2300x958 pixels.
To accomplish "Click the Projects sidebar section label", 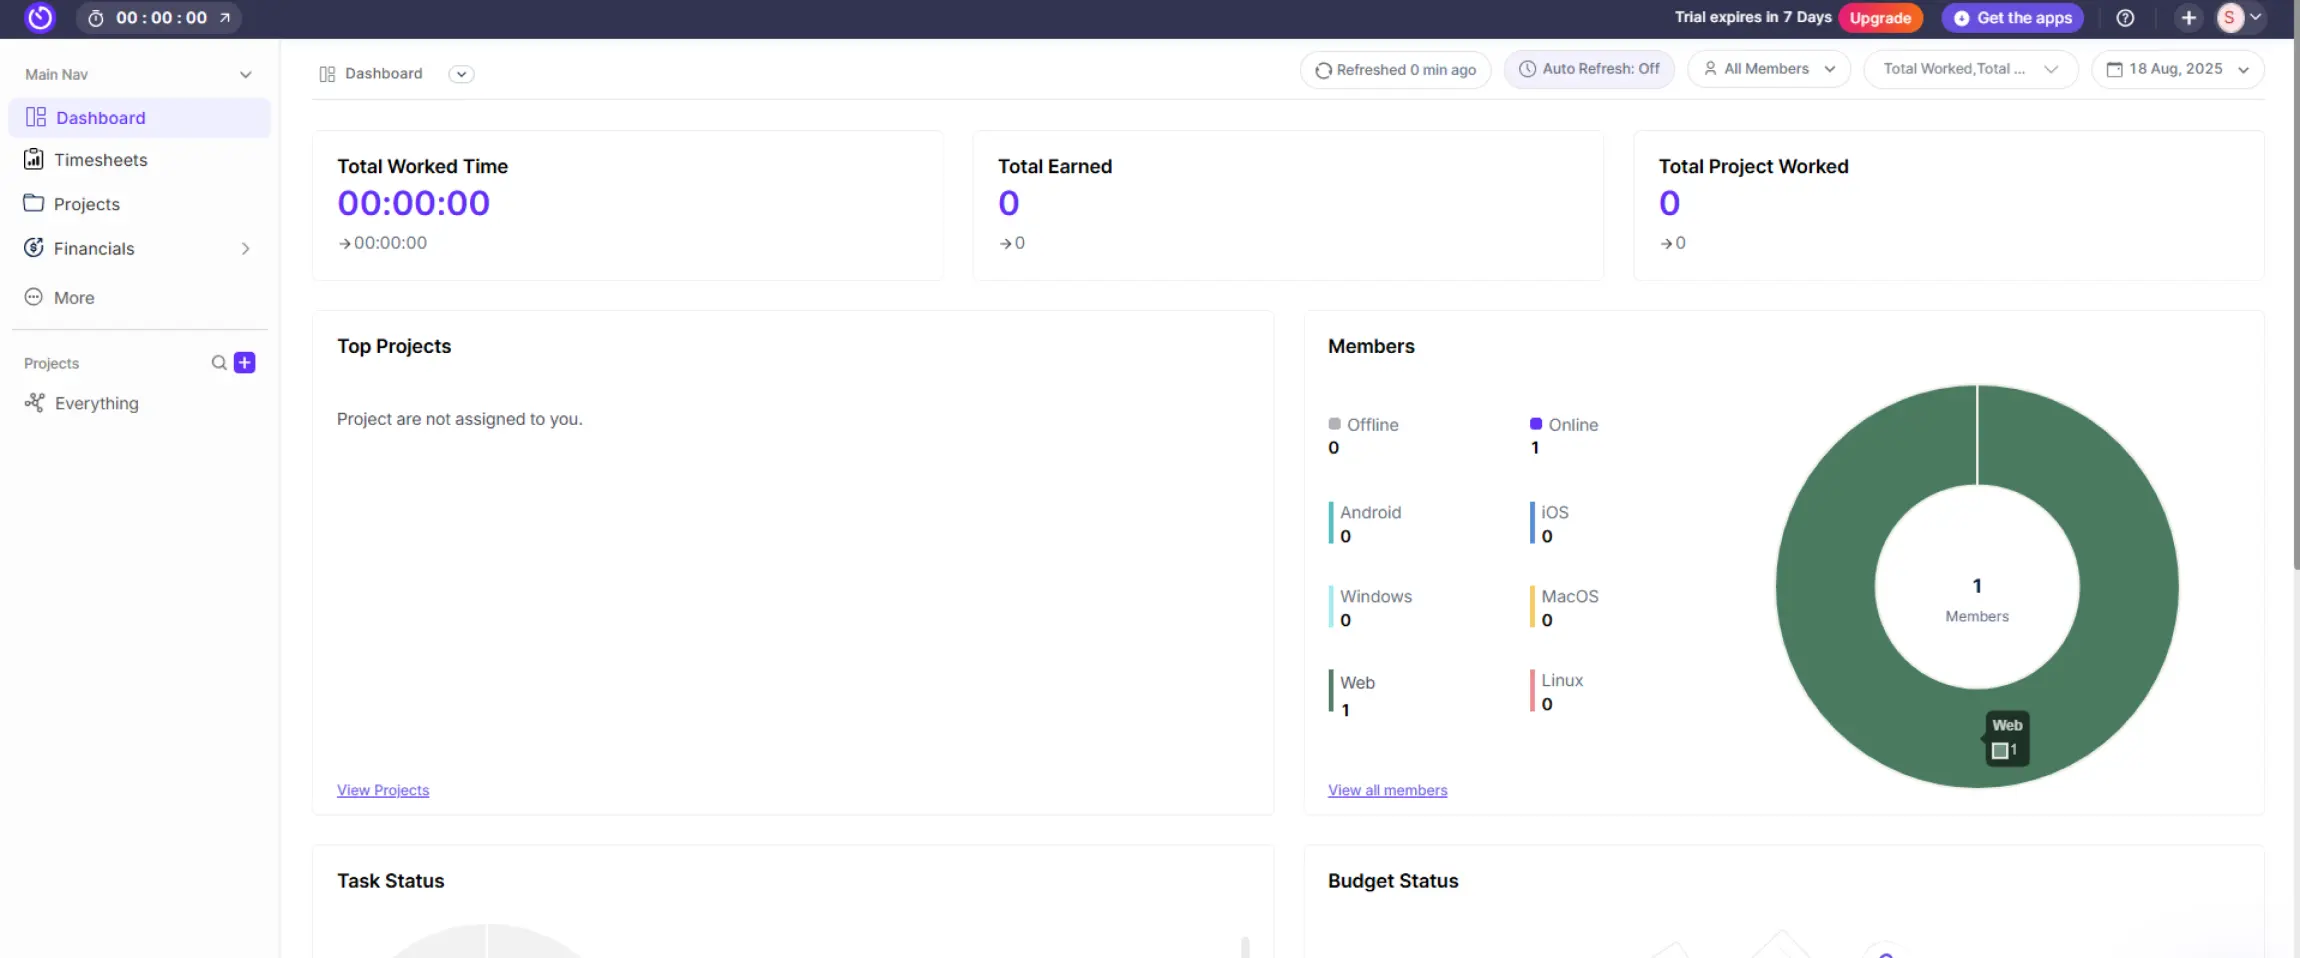I will [x=51, y=363].
